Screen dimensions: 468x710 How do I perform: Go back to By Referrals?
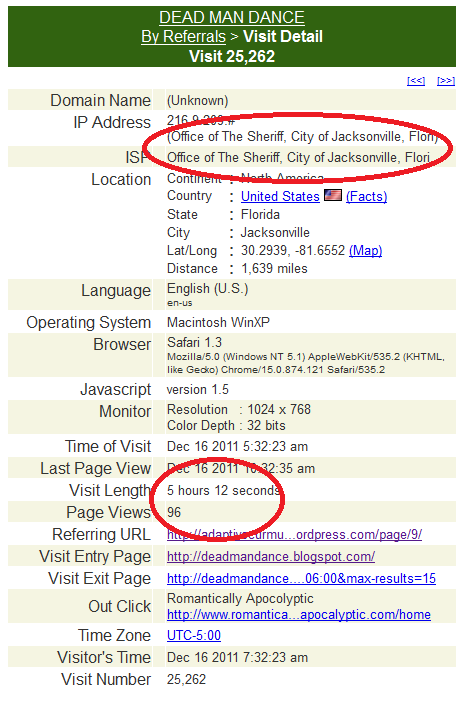pos(183,37)
